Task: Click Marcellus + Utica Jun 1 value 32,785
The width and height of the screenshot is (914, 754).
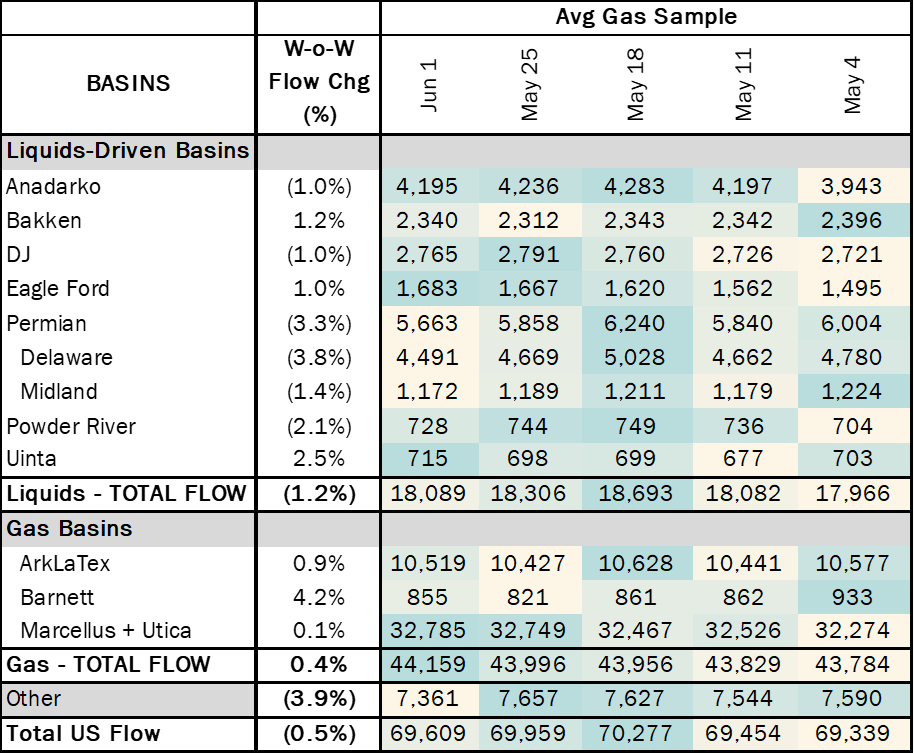Action: click(428, 630)
